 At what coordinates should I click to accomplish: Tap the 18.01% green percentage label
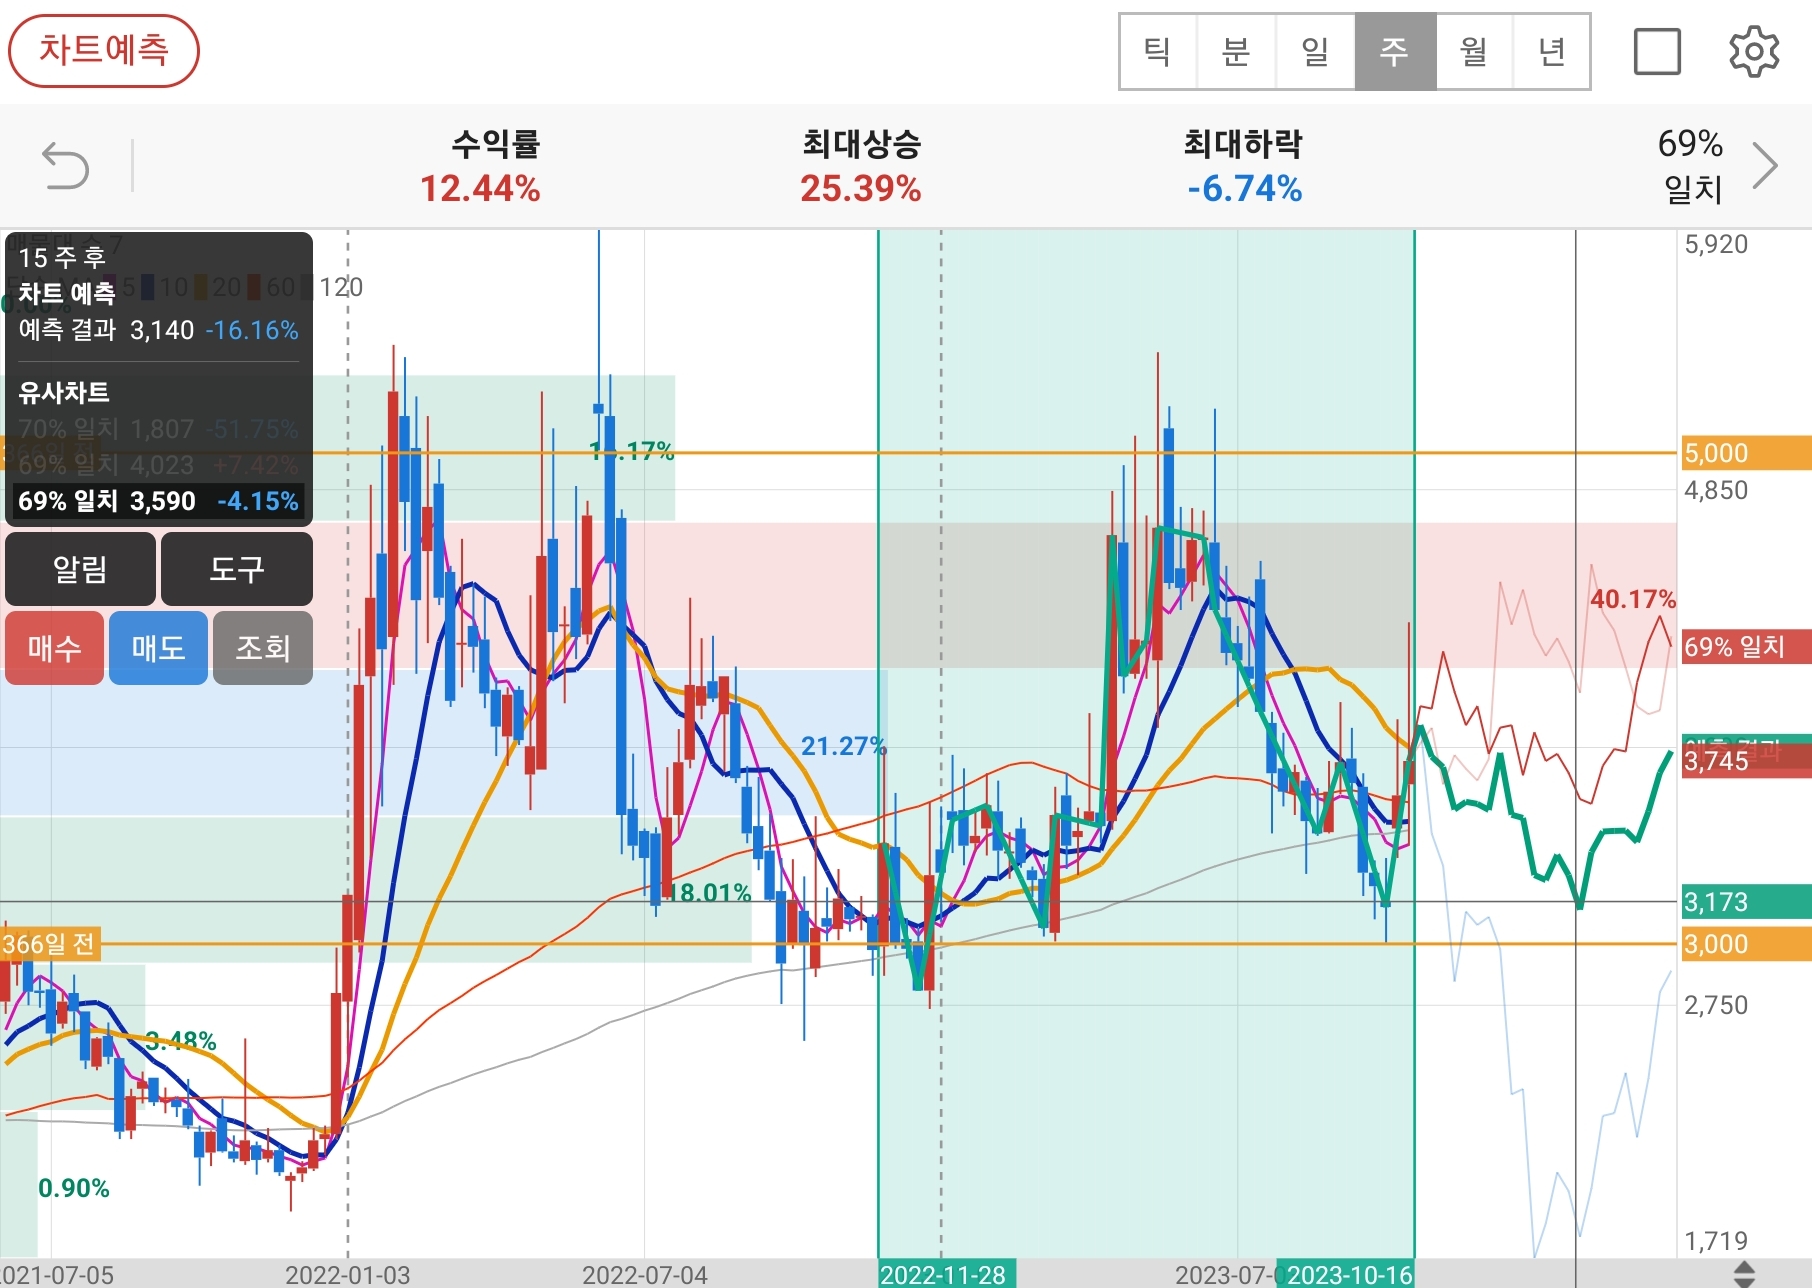coord(710,892)
